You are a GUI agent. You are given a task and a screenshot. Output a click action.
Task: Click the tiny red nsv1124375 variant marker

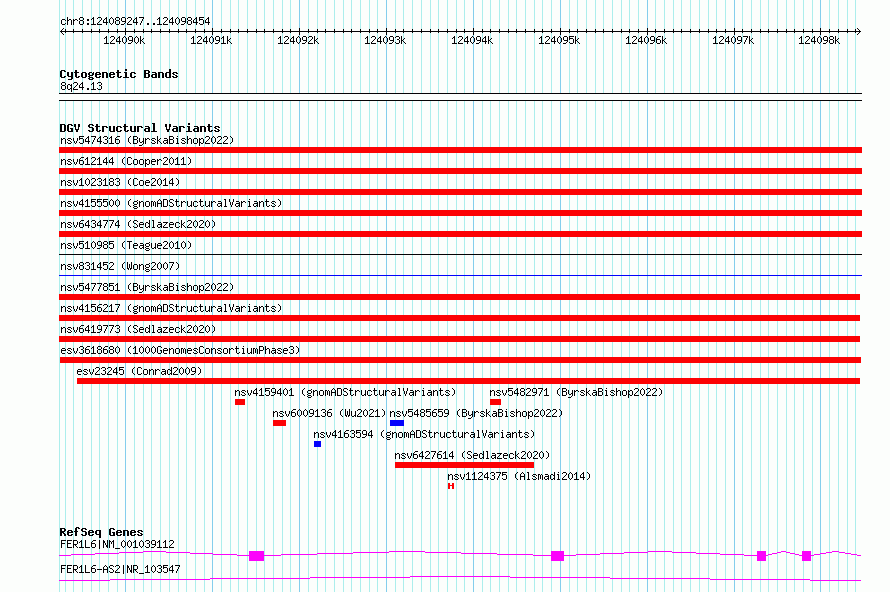coord(451,486)
